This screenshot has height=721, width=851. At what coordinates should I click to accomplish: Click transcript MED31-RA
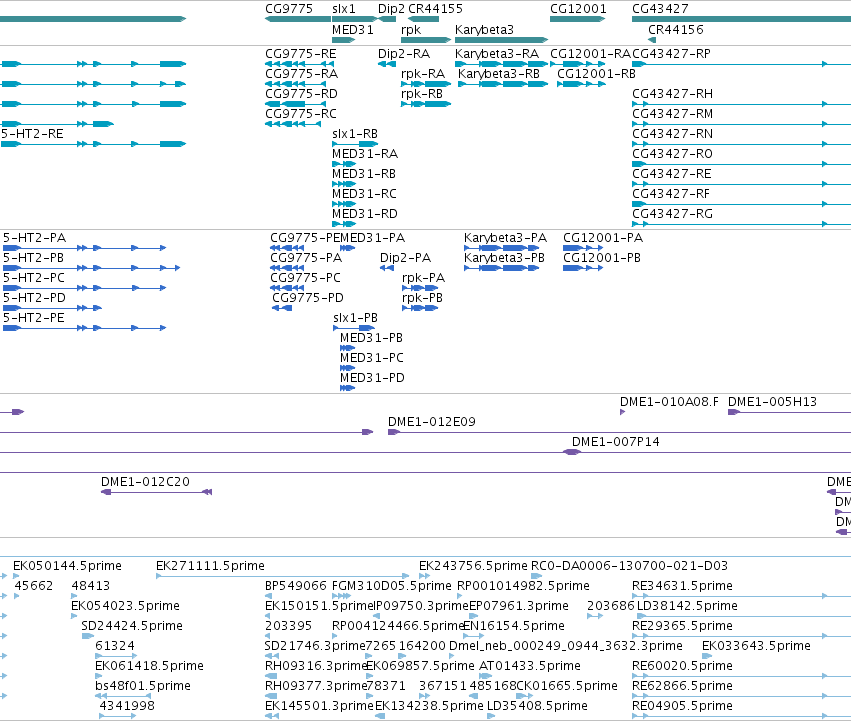[365, 154]
